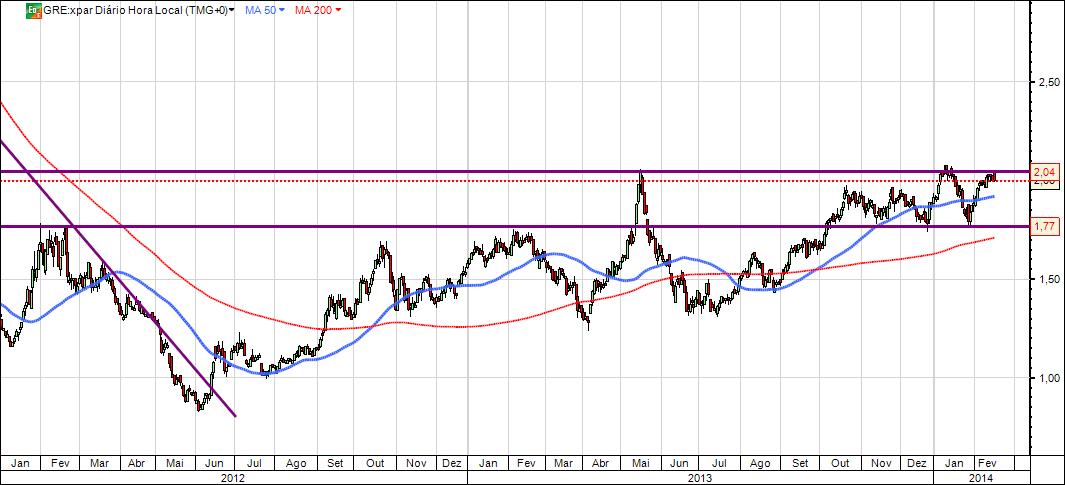Expand the MA 200 indicator dropdown
Viewport: 1065px width, 485px height.
(338, 11)
